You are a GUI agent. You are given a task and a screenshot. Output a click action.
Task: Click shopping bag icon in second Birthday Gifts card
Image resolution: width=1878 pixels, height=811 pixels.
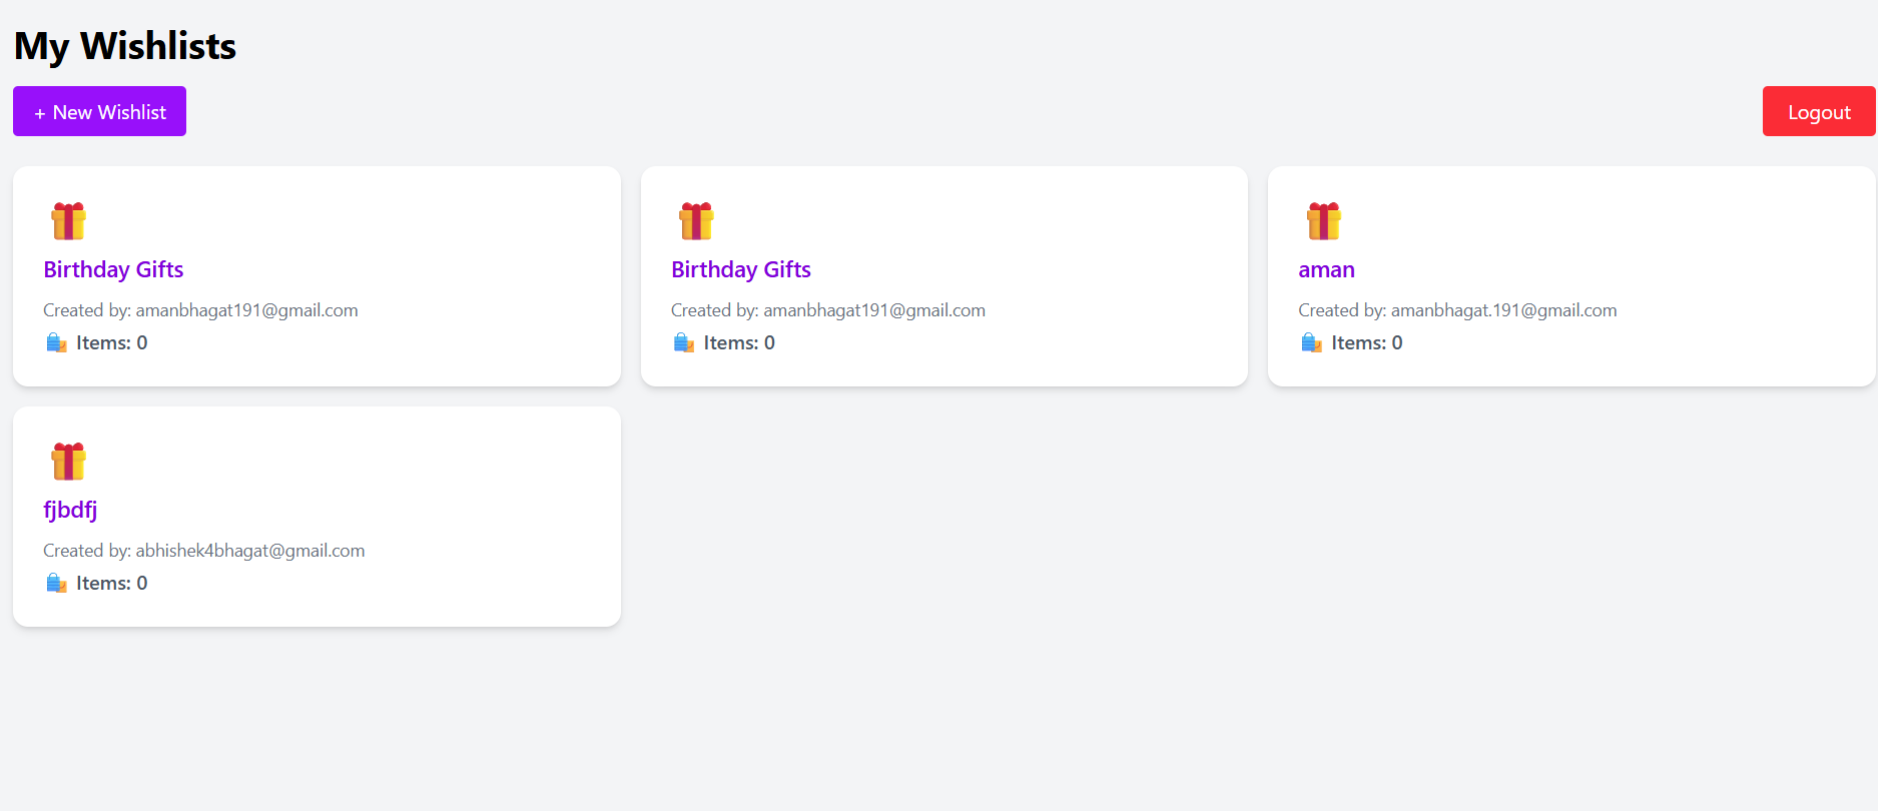pos(684,343)
